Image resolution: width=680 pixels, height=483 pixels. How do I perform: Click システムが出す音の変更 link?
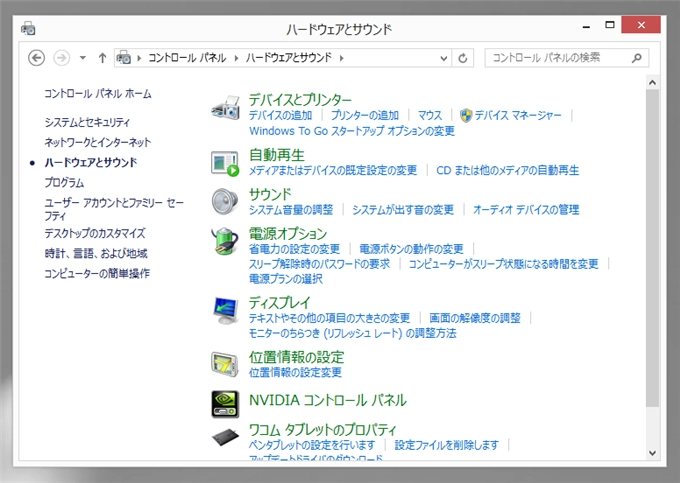coord(403,210)
